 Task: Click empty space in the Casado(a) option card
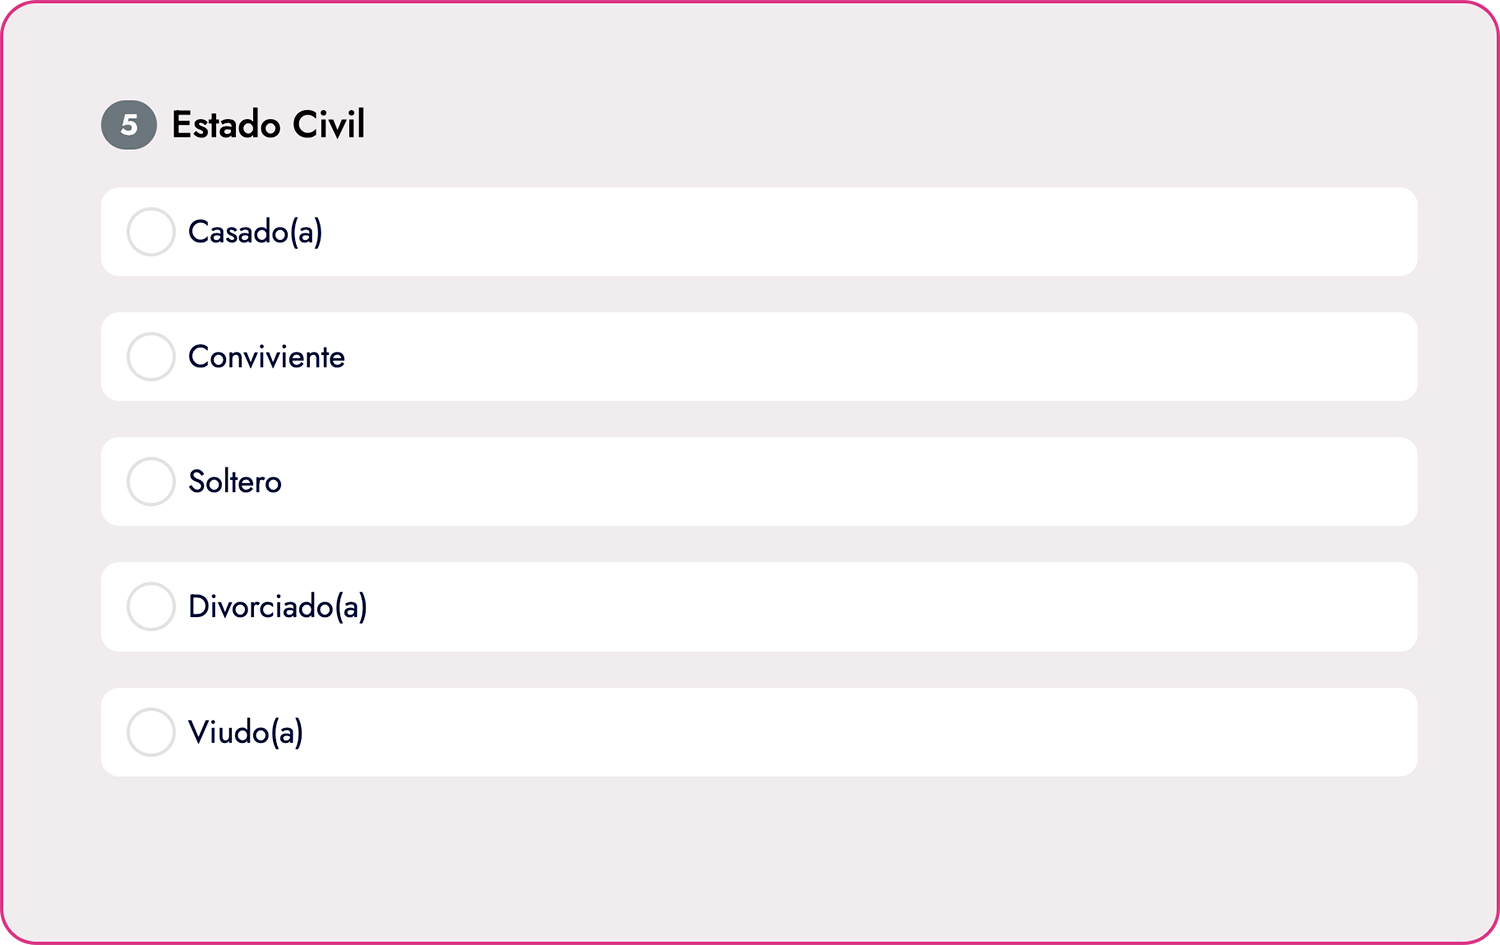click(850, 232)
